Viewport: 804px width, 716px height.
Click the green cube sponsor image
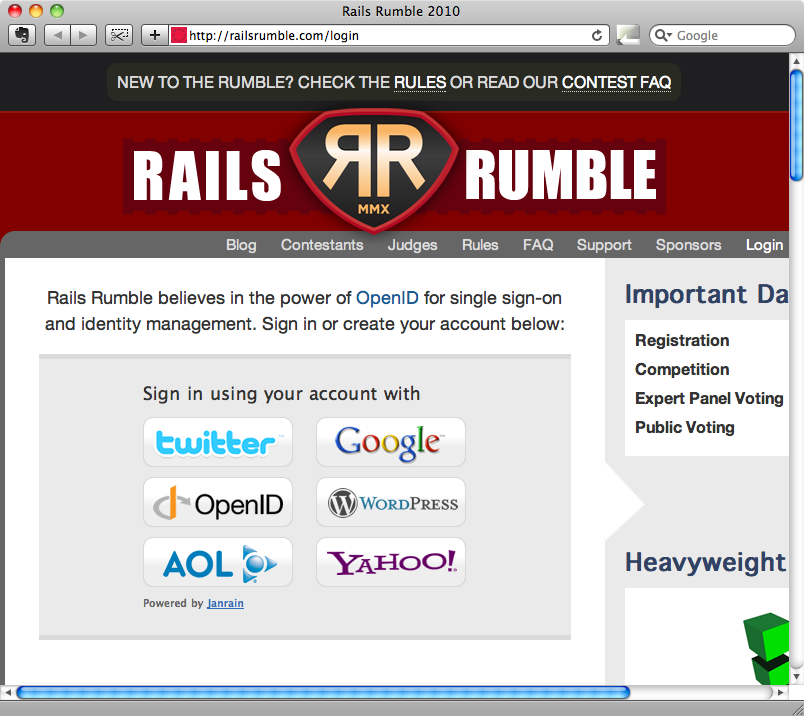click(x=766, y=648)
